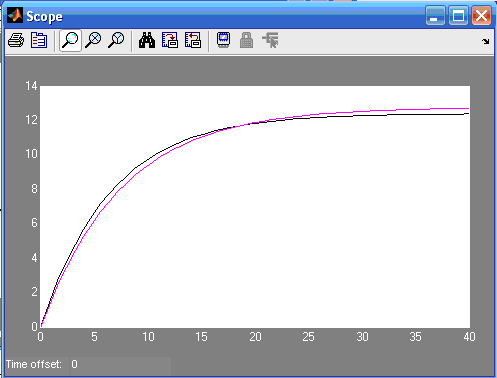497x378 pixels.
Task: Click the lock axes selection icon
Action: pyautogui.click(x=246, y=40)
